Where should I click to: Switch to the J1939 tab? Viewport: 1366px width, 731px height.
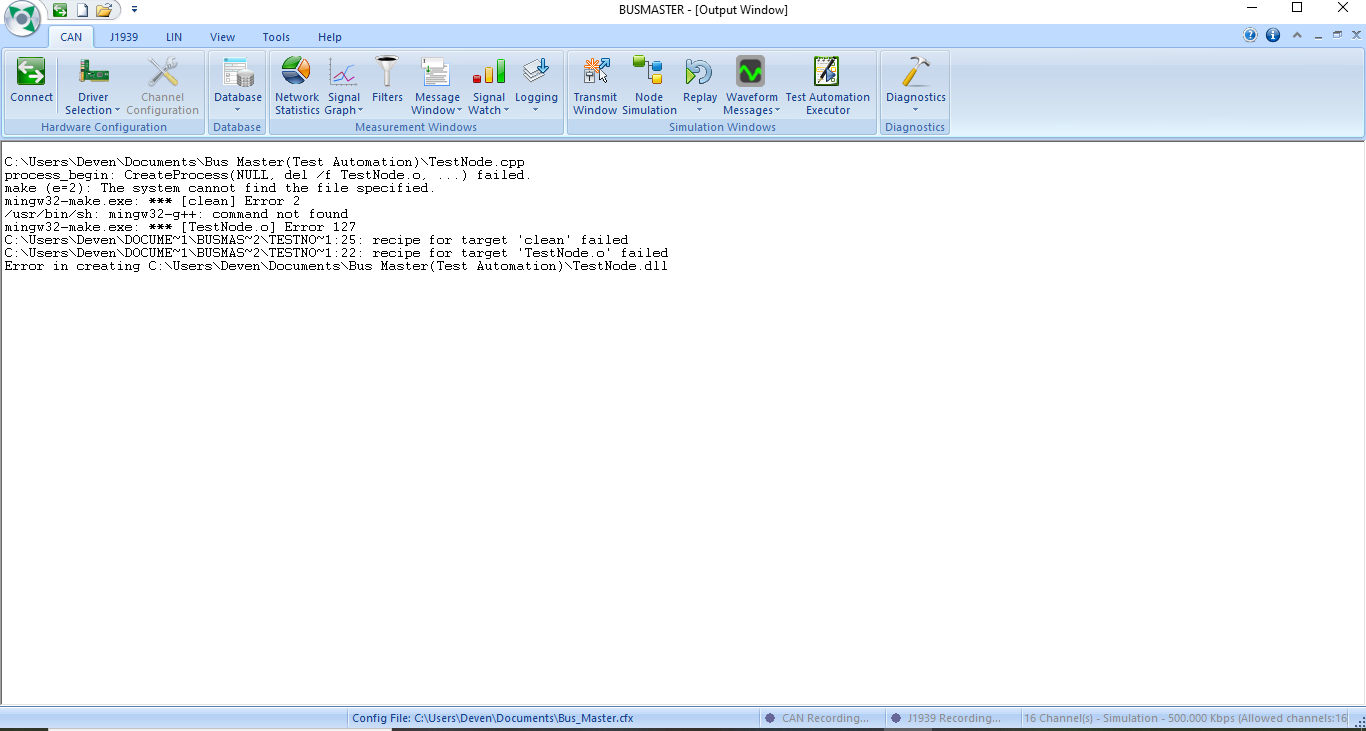click(124, 37)
